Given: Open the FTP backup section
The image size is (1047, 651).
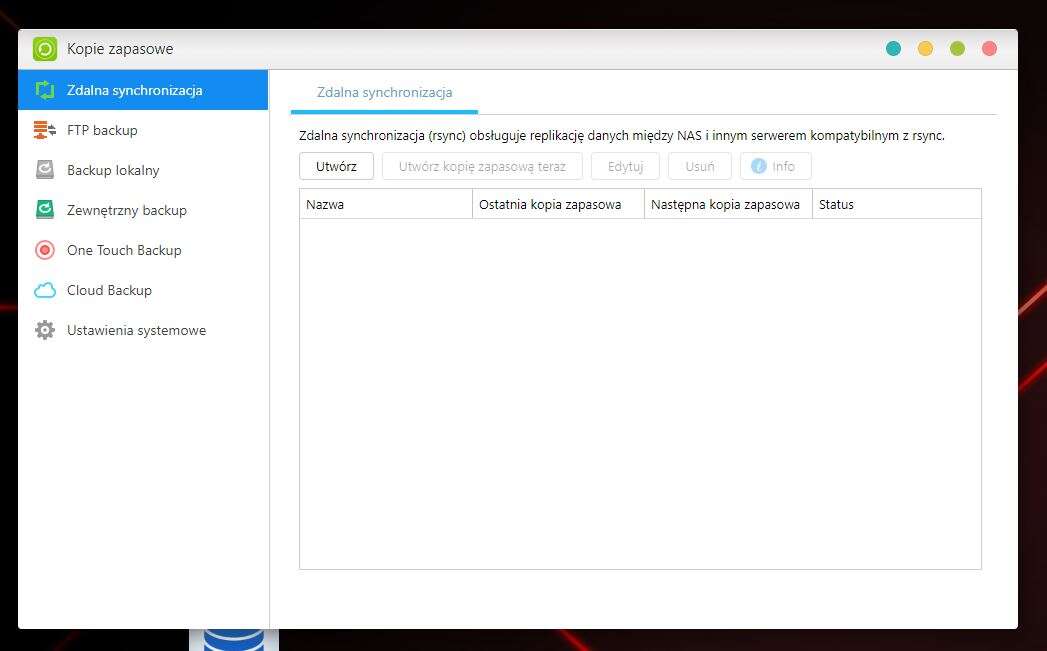Looking at the screenshot, I should [102, 130].
